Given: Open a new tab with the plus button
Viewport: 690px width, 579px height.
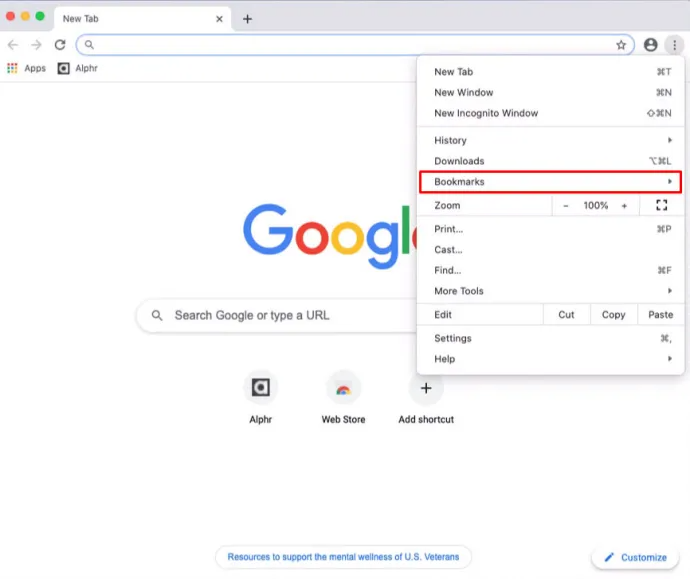Looking at the screenshot, I should pyautogui.click(x=247, y=19).
